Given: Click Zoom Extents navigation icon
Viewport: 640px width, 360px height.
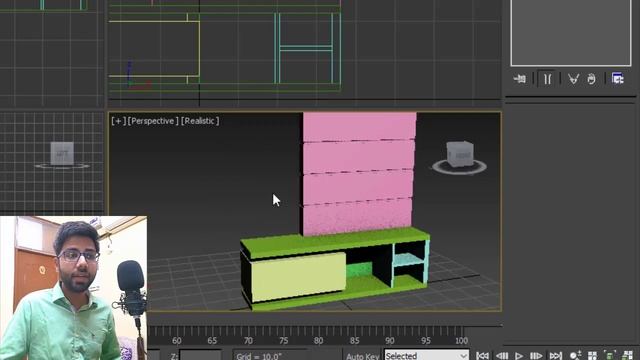Looking at the screenshot, I should click(x=610, y=356).
